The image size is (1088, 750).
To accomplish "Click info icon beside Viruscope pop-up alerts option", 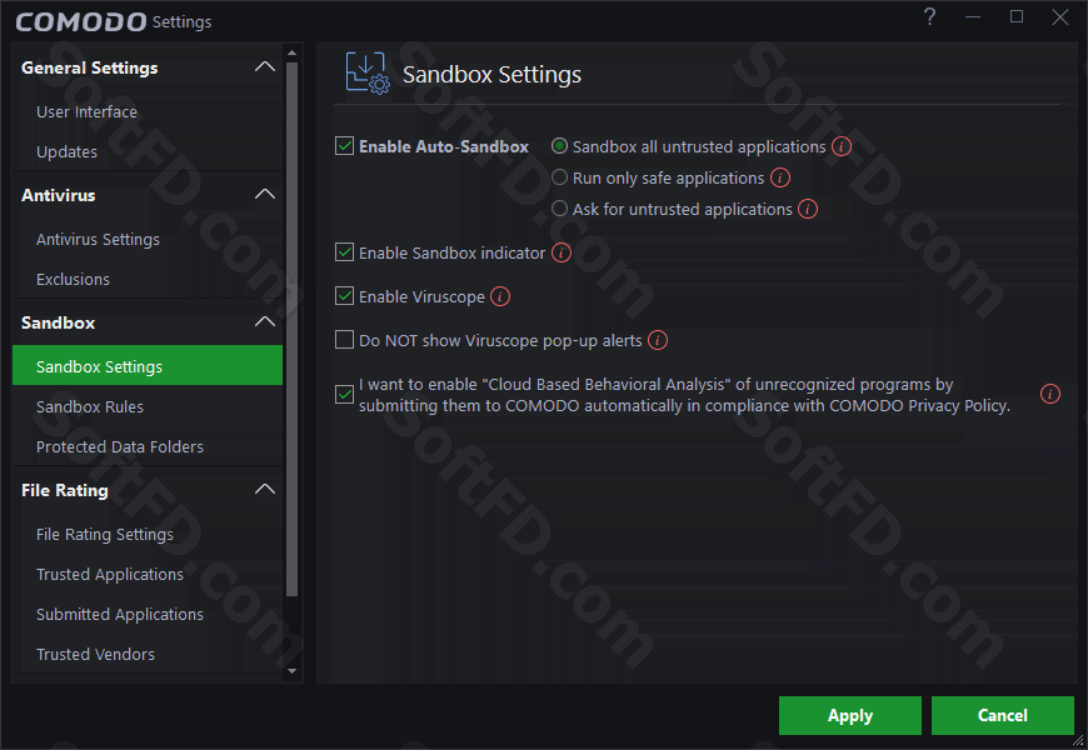I will click(658, 340).
